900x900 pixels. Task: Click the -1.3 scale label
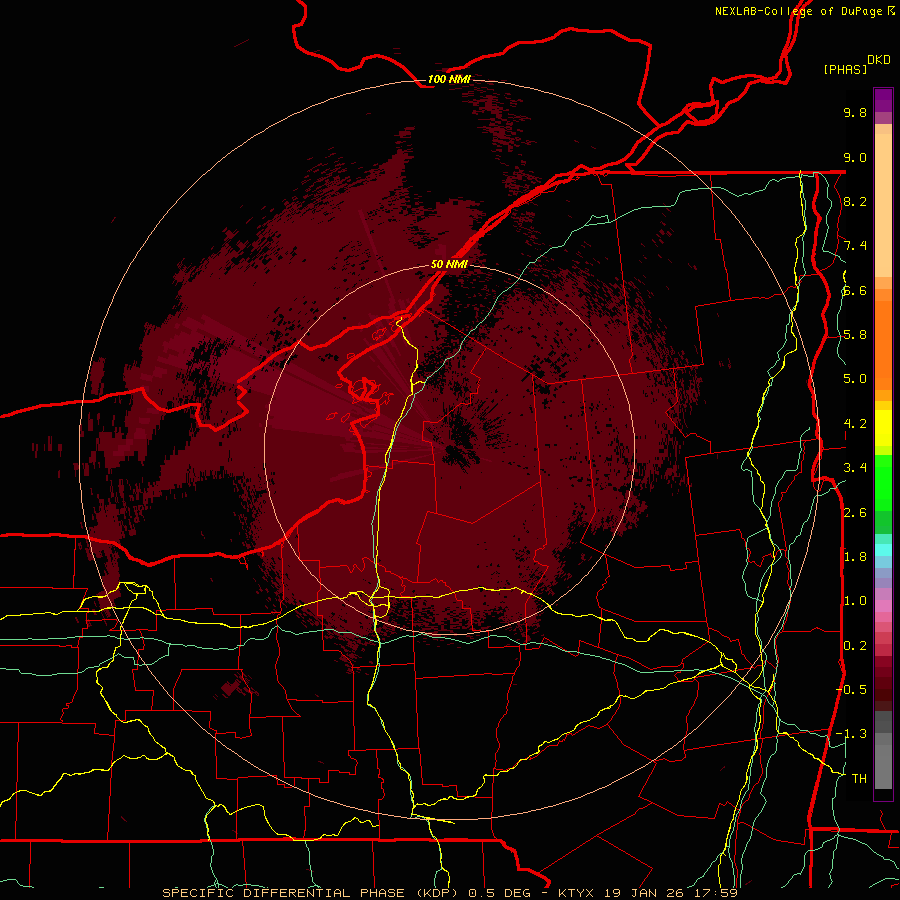coord(851,734)
